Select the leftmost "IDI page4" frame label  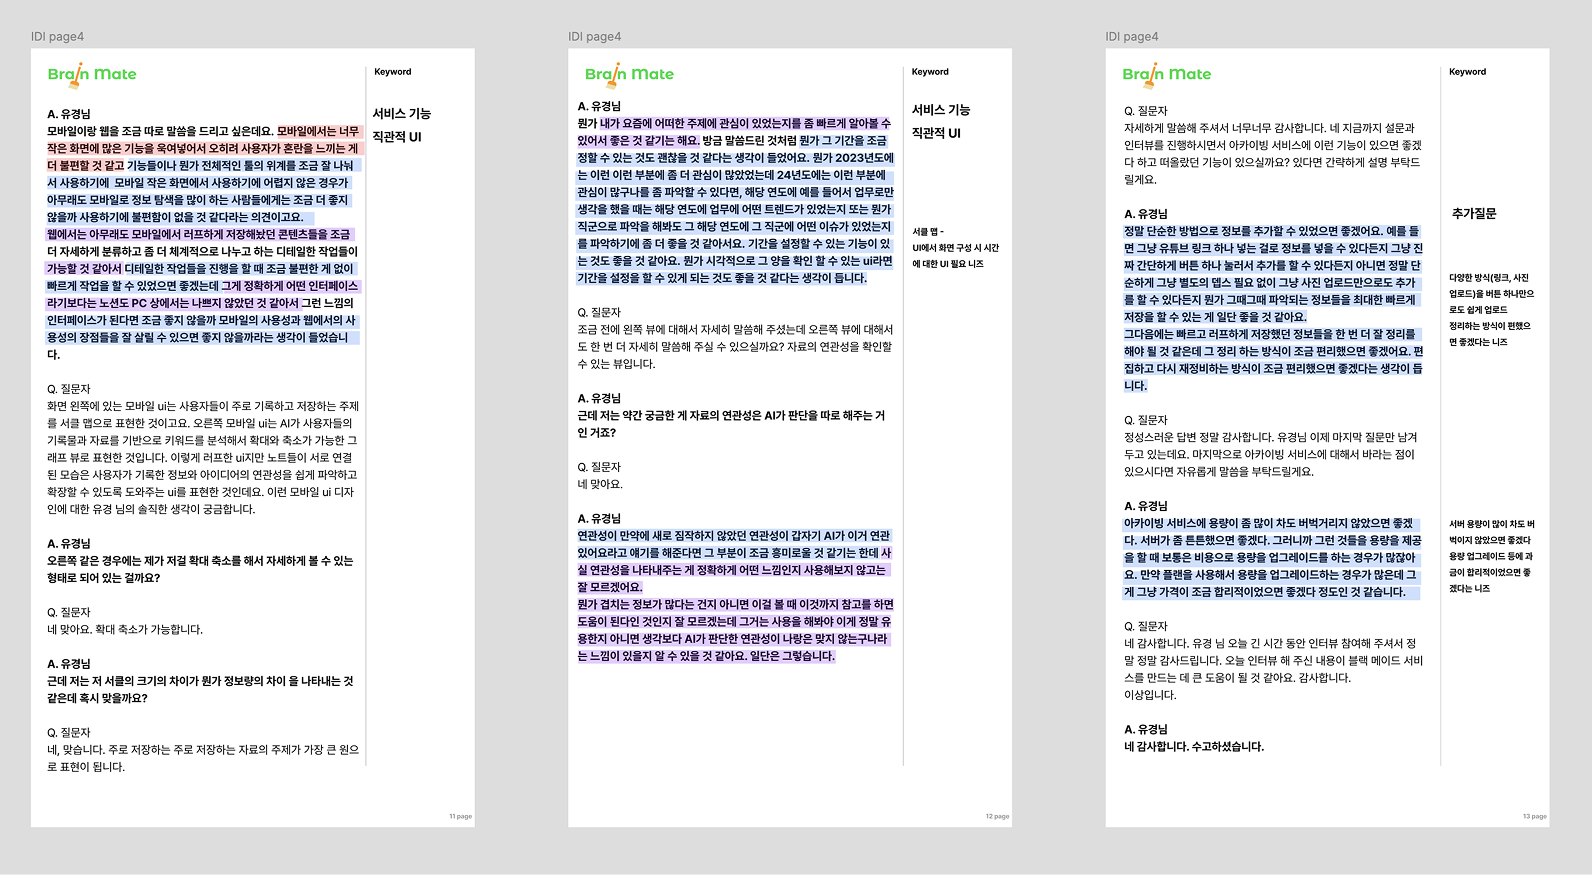point(57,37)
